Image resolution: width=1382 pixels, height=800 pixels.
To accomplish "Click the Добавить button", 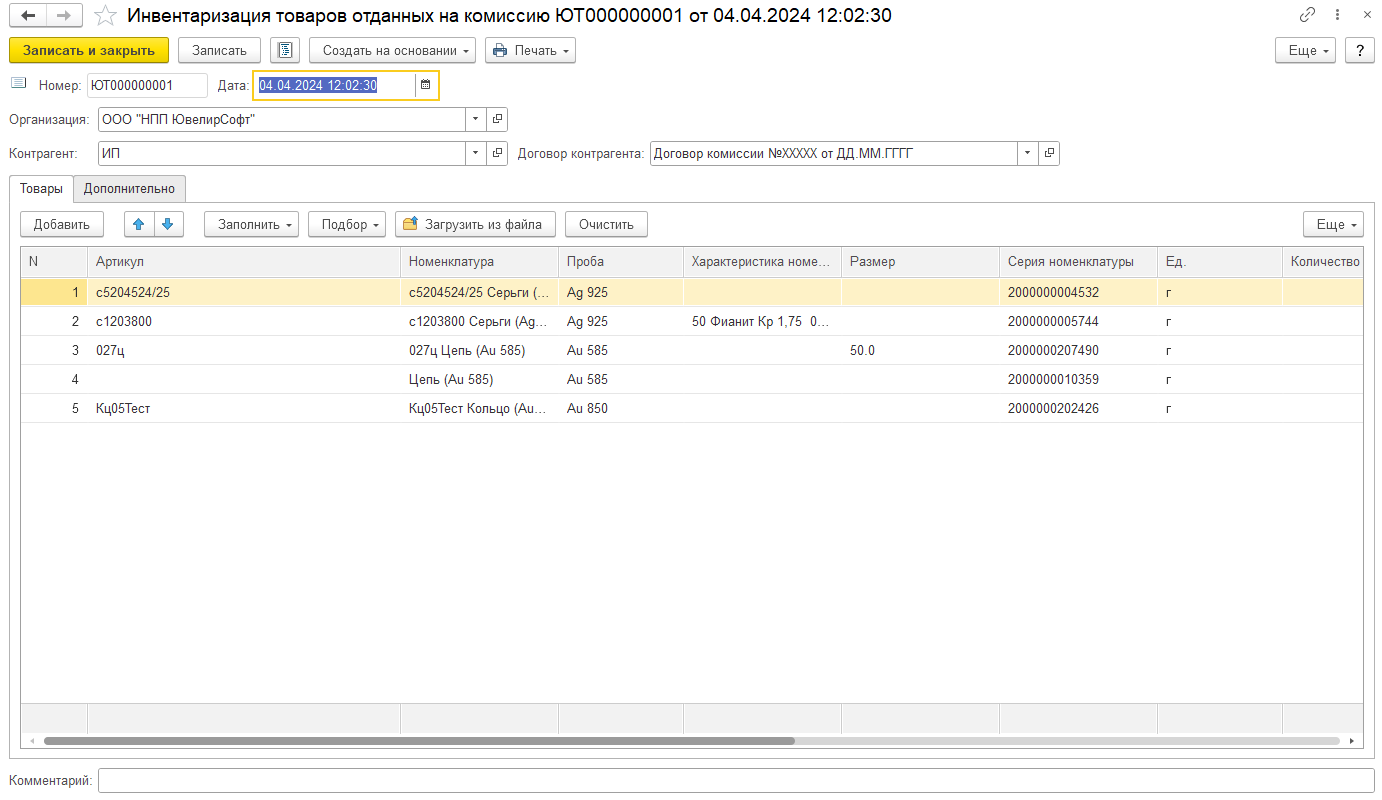I will pos(62,224).
